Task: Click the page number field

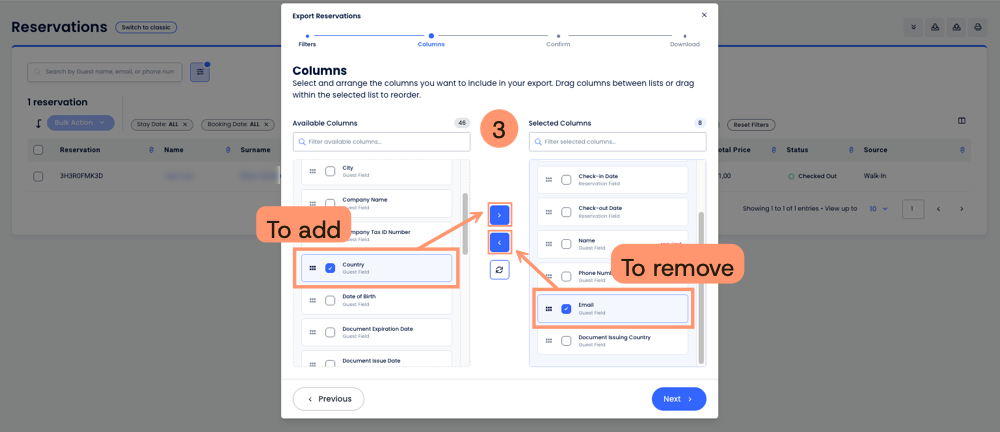Action: click(913, 209)
